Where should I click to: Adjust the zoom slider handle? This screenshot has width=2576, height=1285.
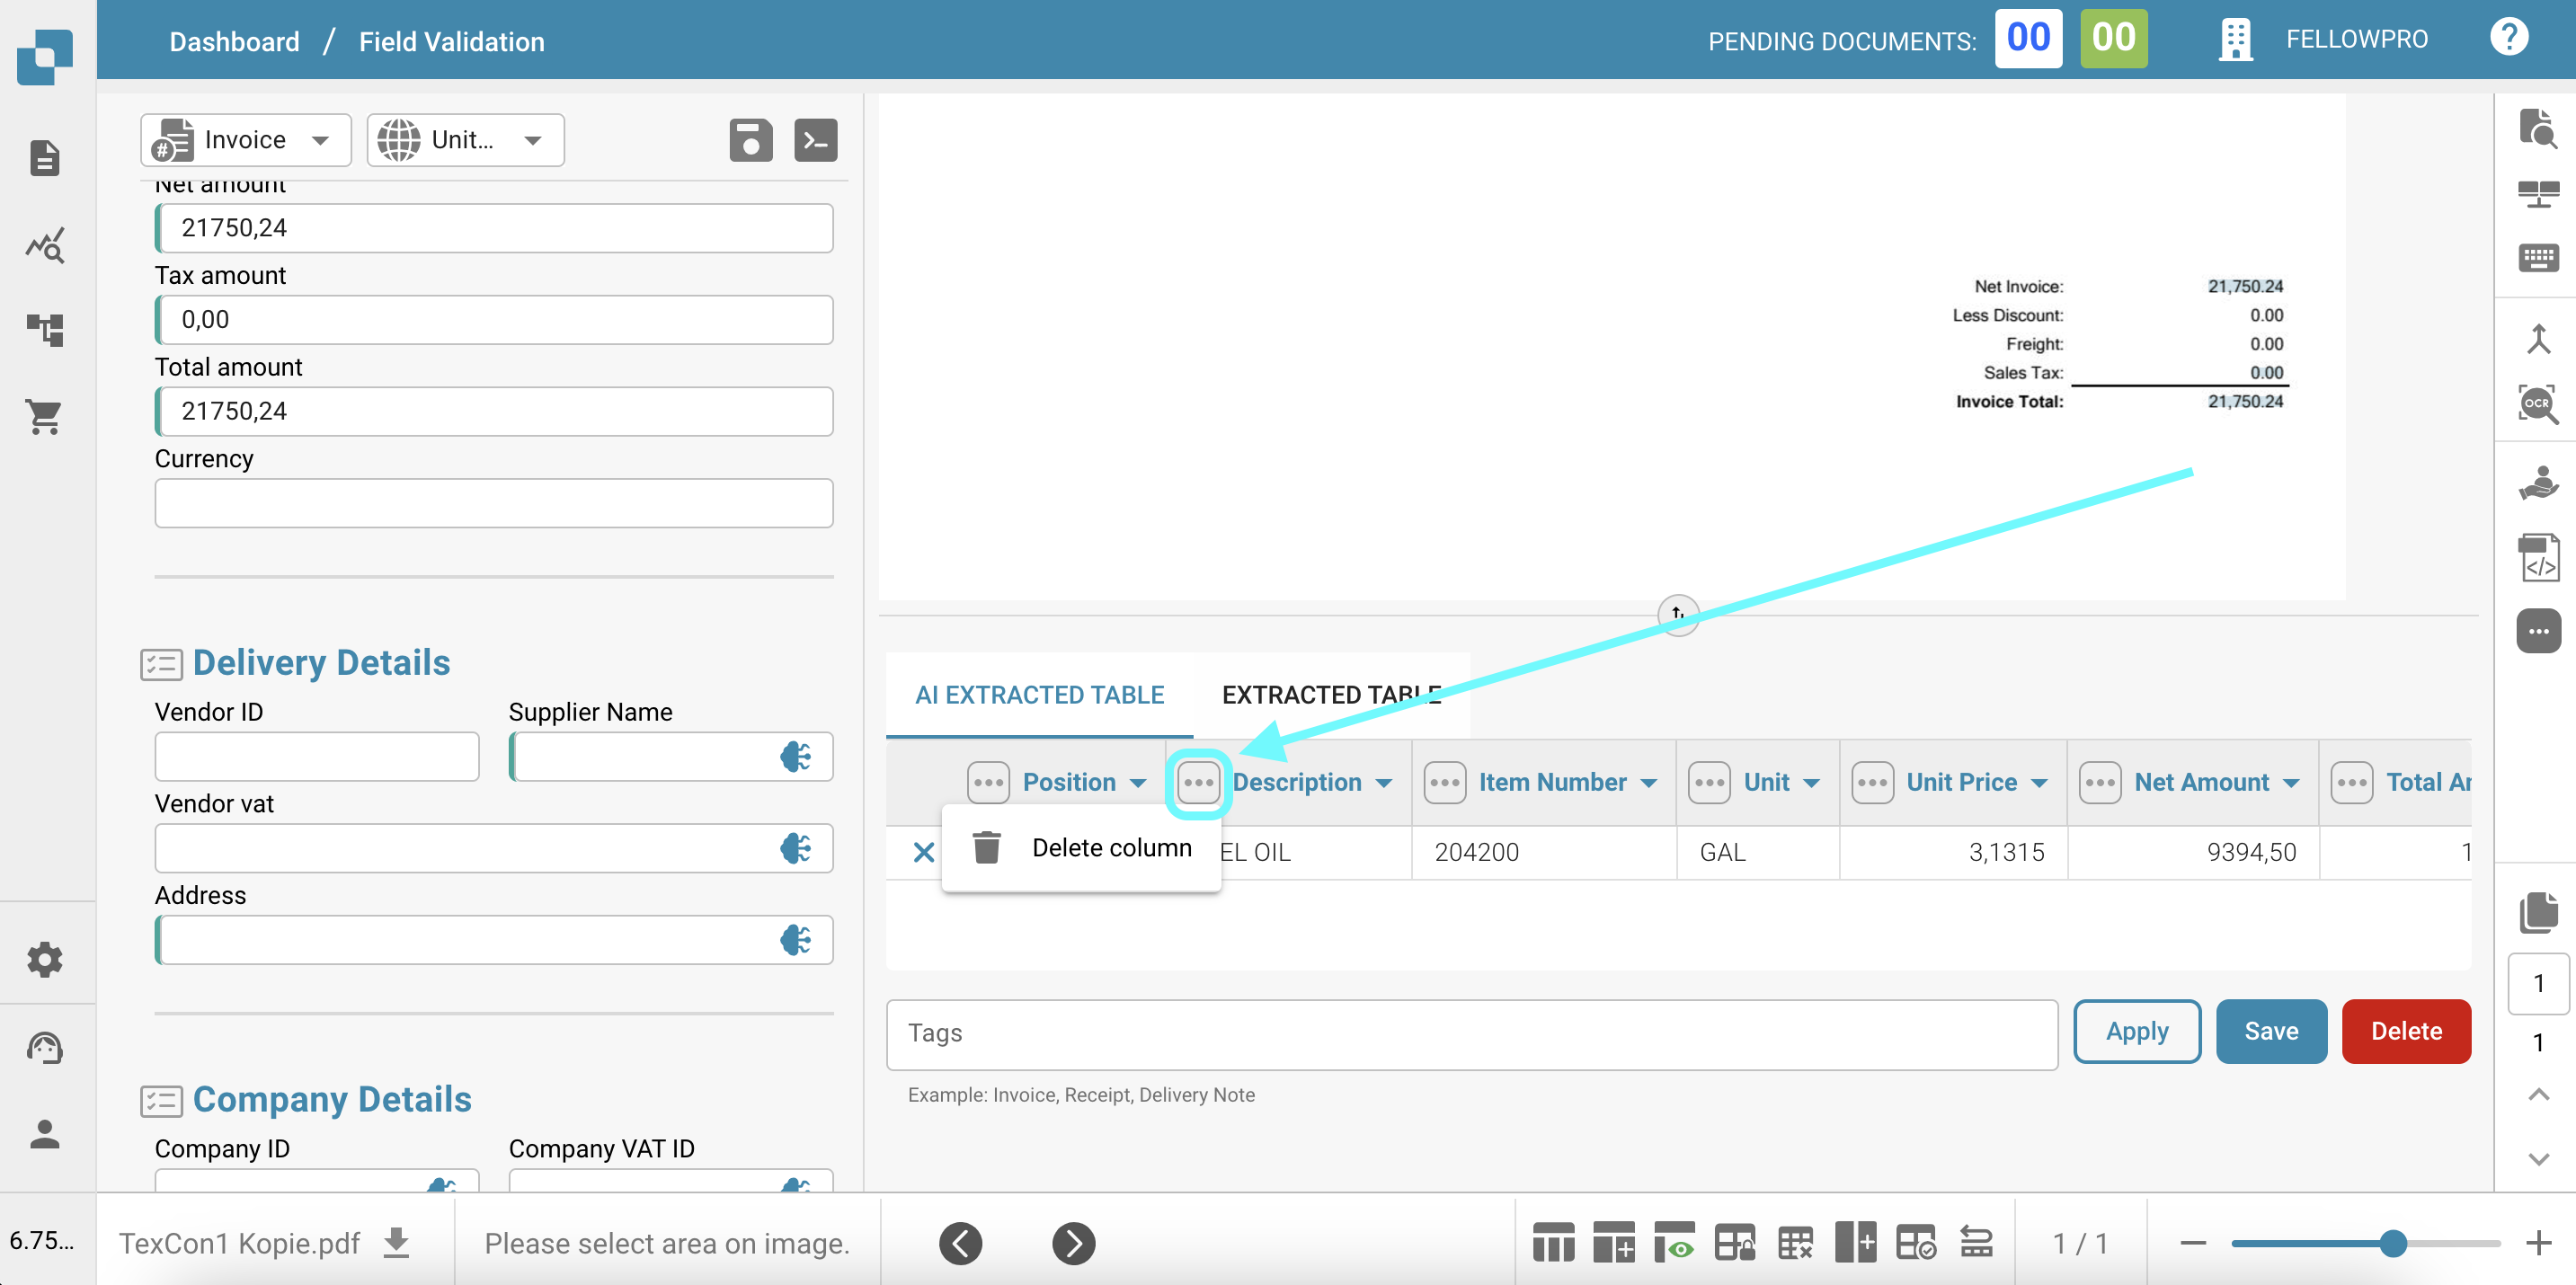[2392, 1243]
